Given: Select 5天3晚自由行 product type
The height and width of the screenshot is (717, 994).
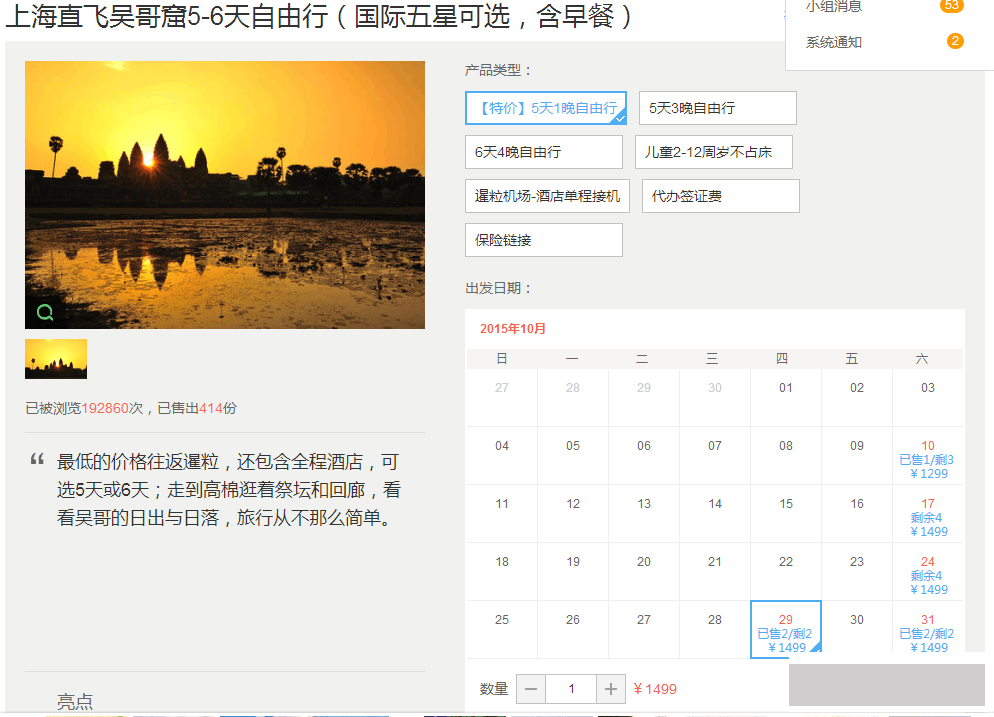Looking at the screenshot, I should (x=717, y=108).
